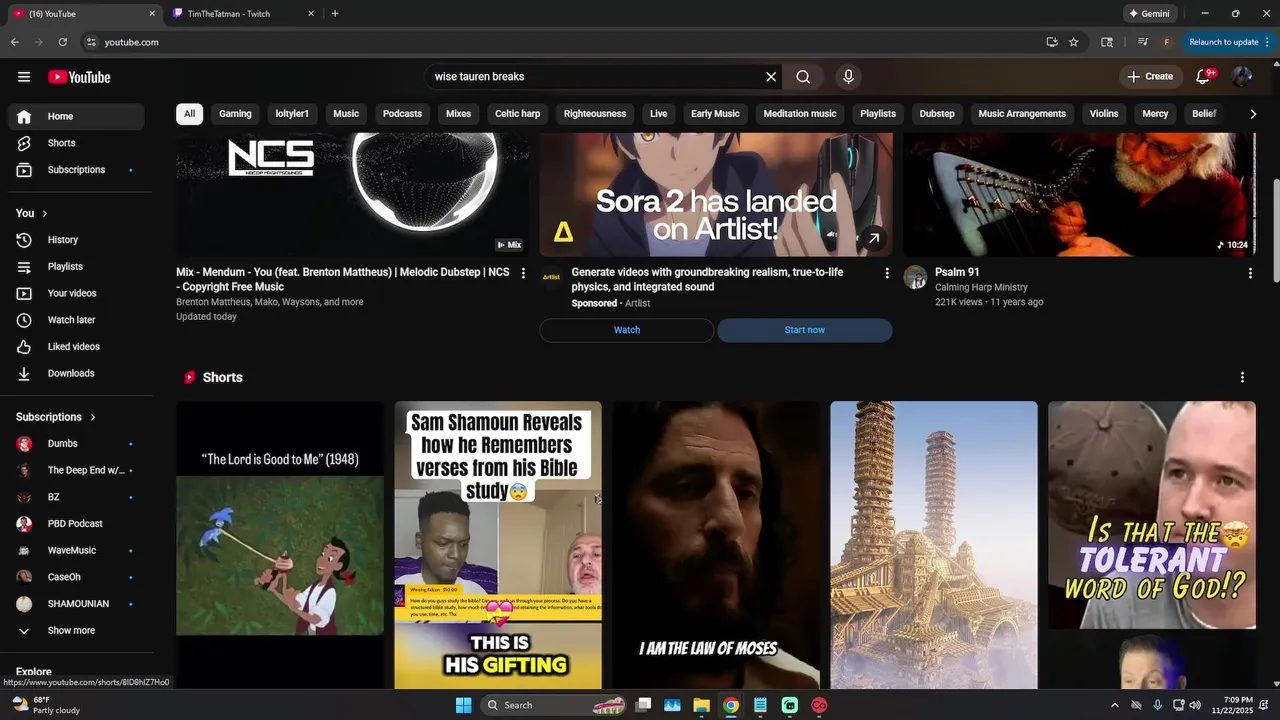The height and width of the screenshot is (720, 1280).
Task: Open the Sora 2 Artlist ad thumbnail
Action: 716,195
